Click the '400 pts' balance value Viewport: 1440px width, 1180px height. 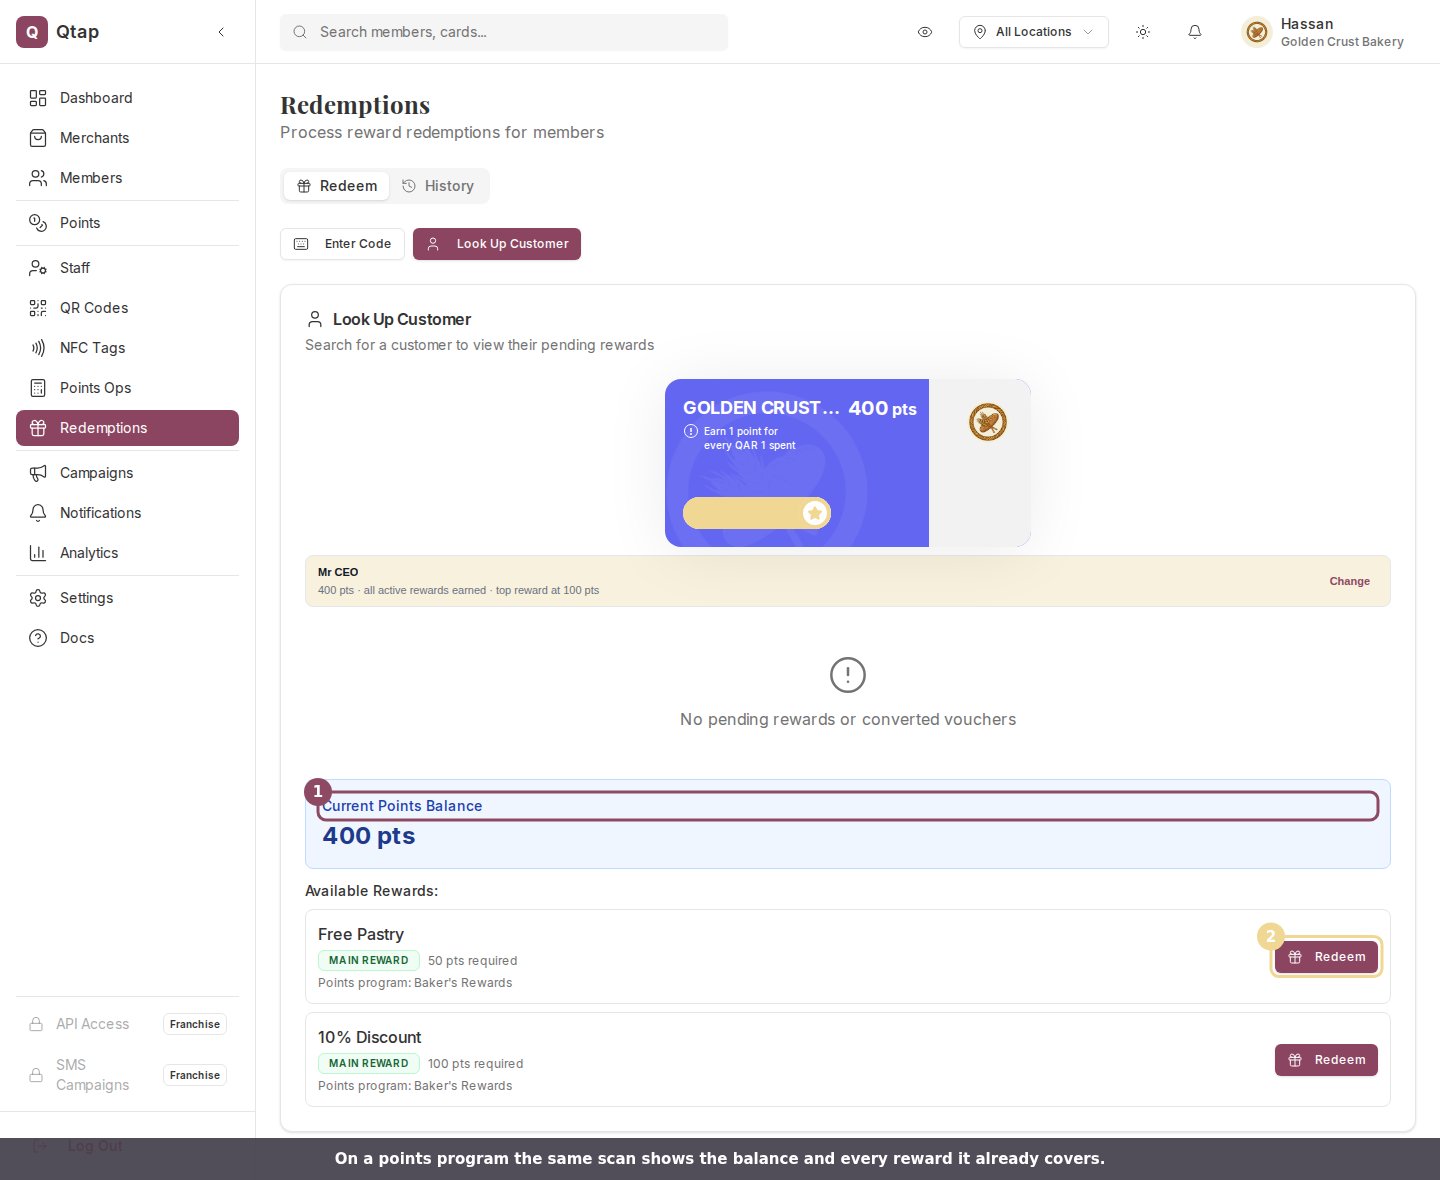(x=369, y=836)
